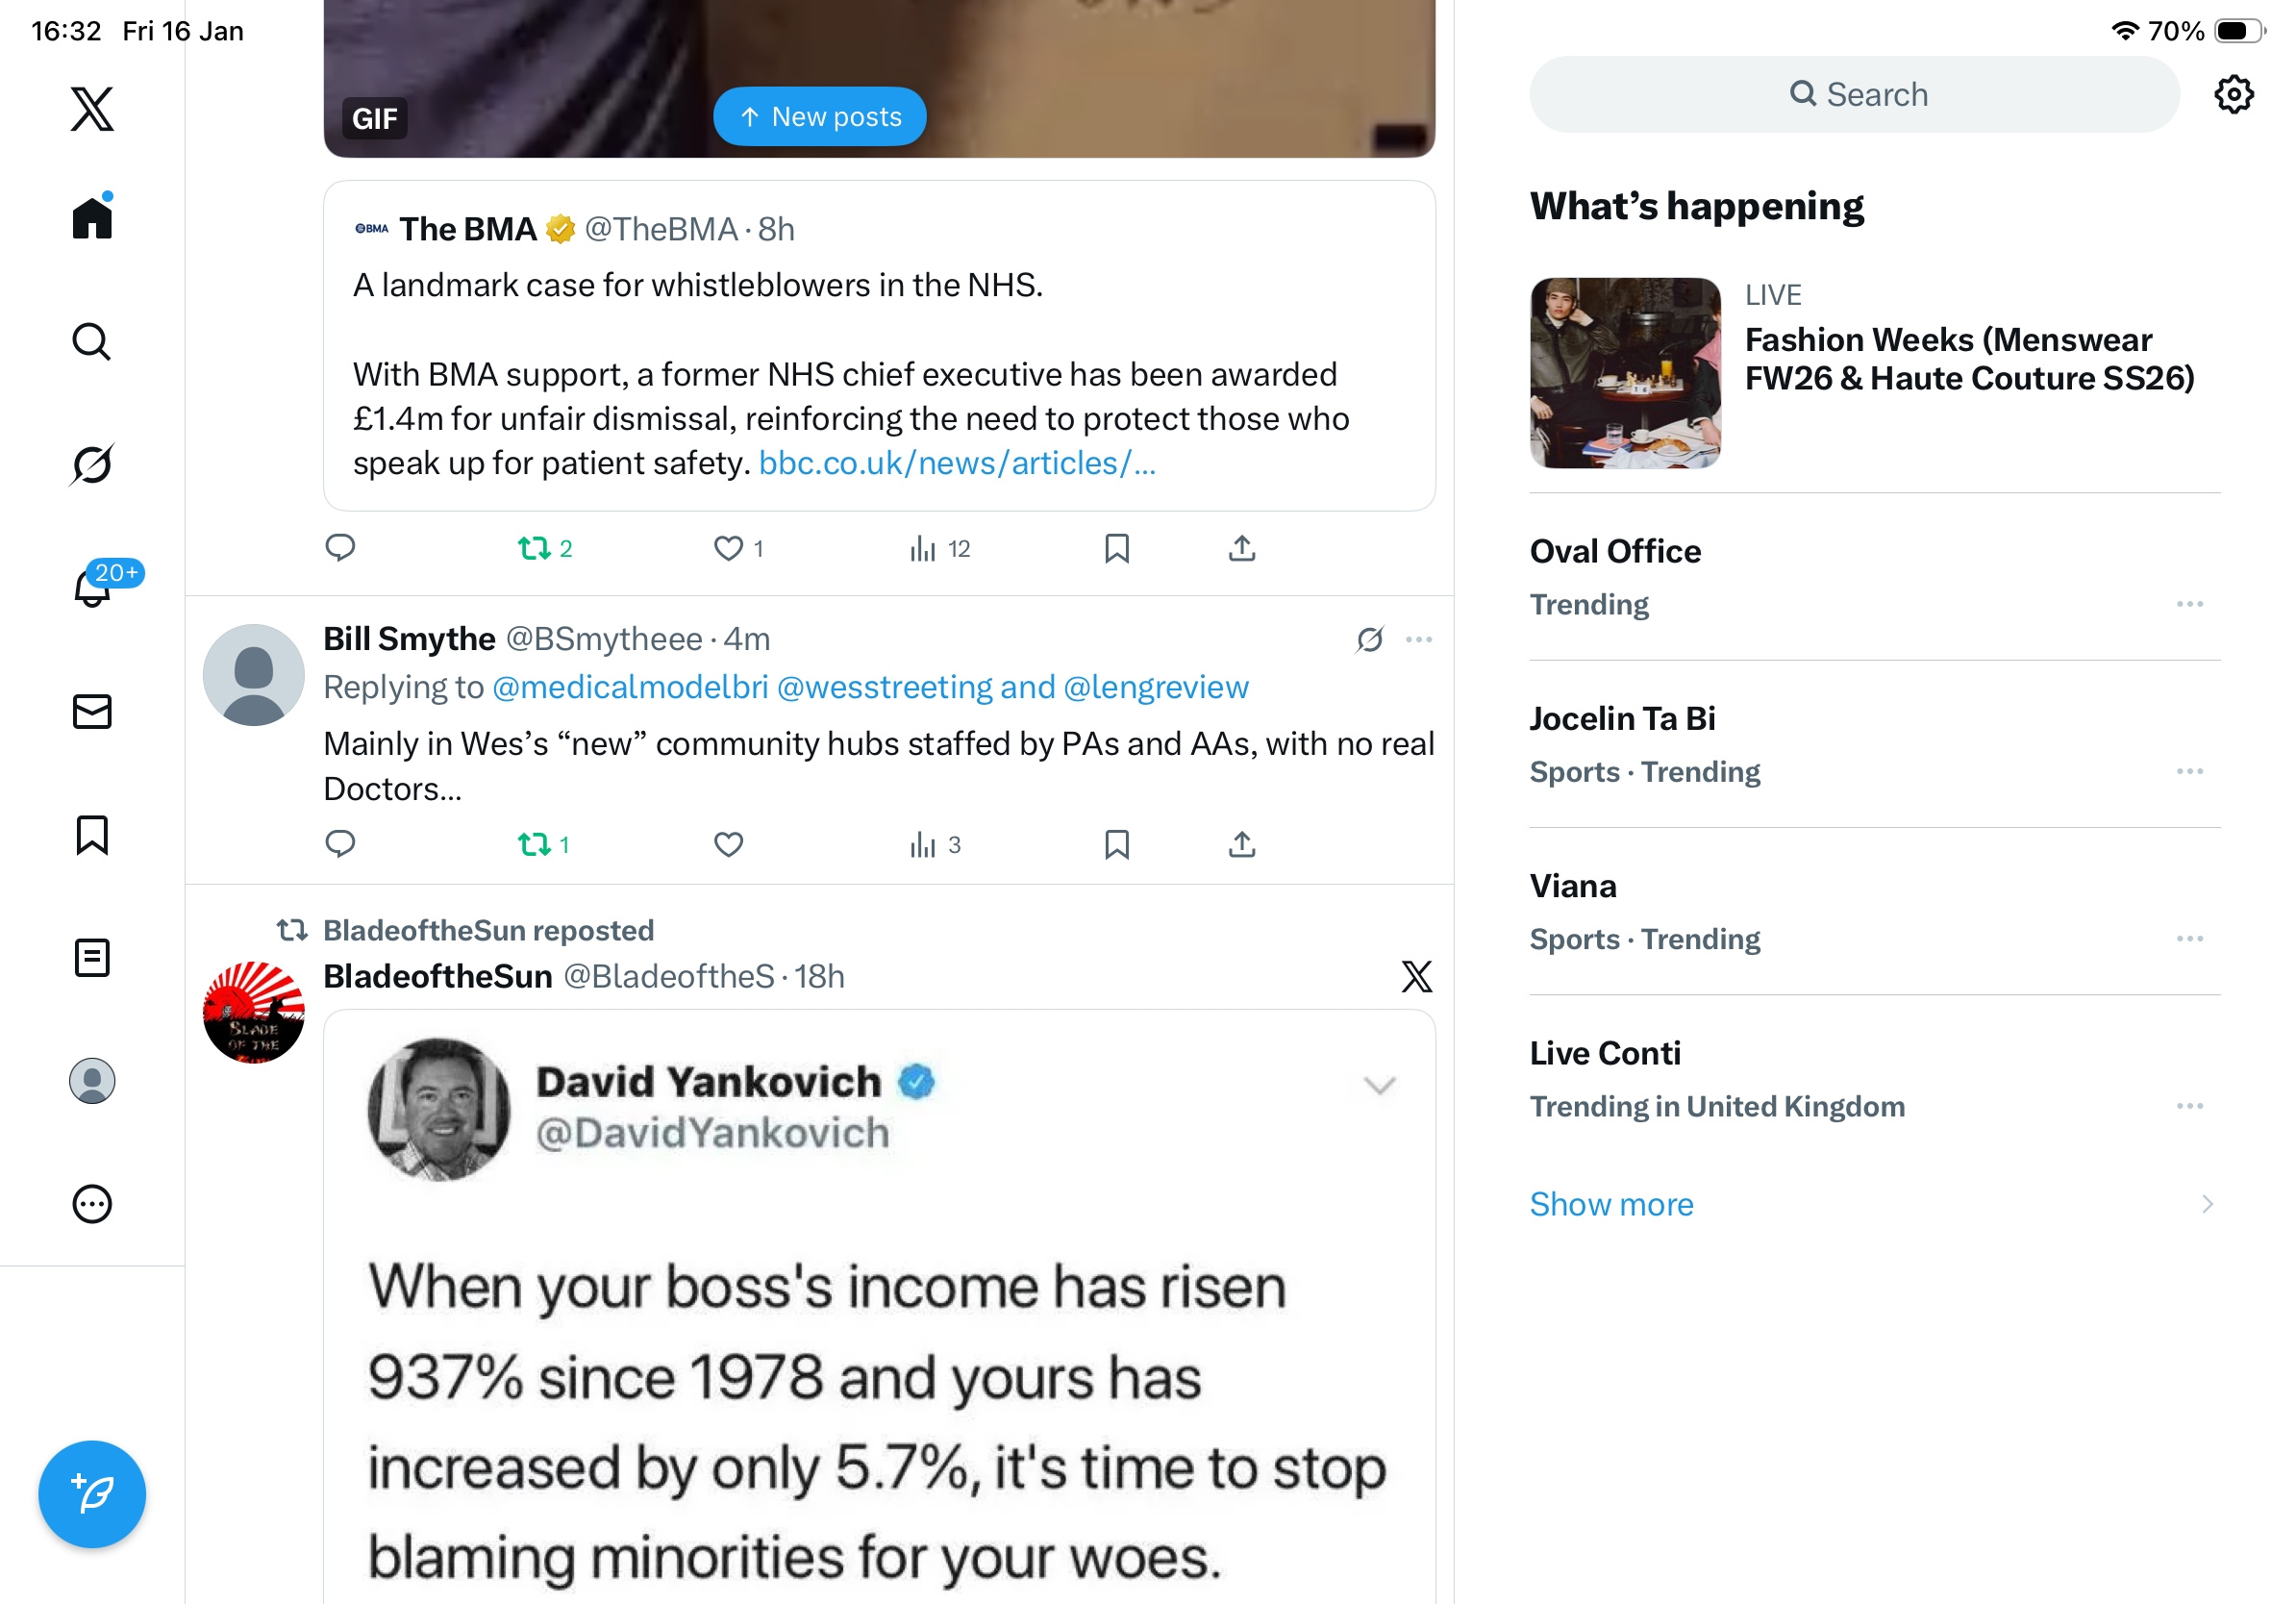Expand Show more trends chevron

pyautogui.click(x=2206, y=1204)
